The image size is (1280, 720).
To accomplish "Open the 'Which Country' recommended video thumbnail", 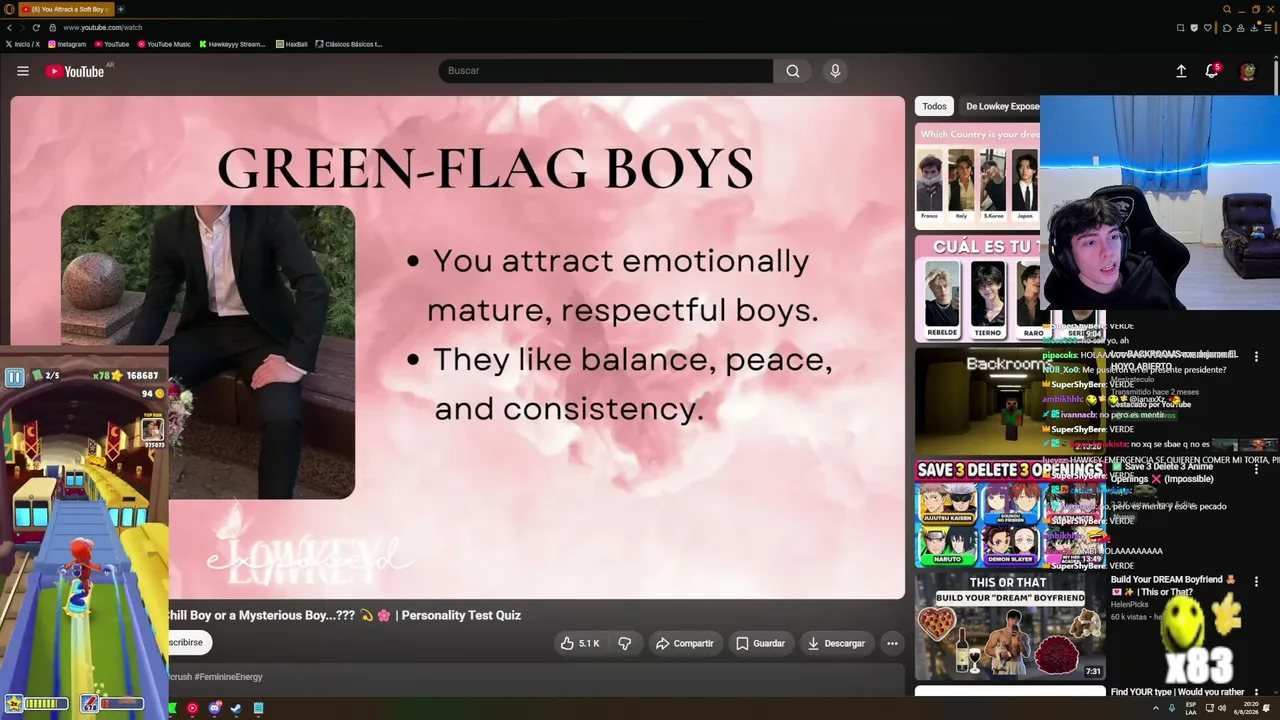I will click(x=977, y=176).
